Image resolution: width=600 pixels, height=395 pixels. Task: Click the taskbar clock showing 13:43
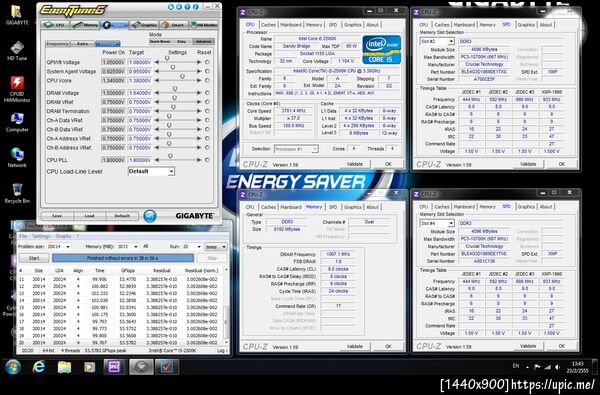(x=578, y=367)
